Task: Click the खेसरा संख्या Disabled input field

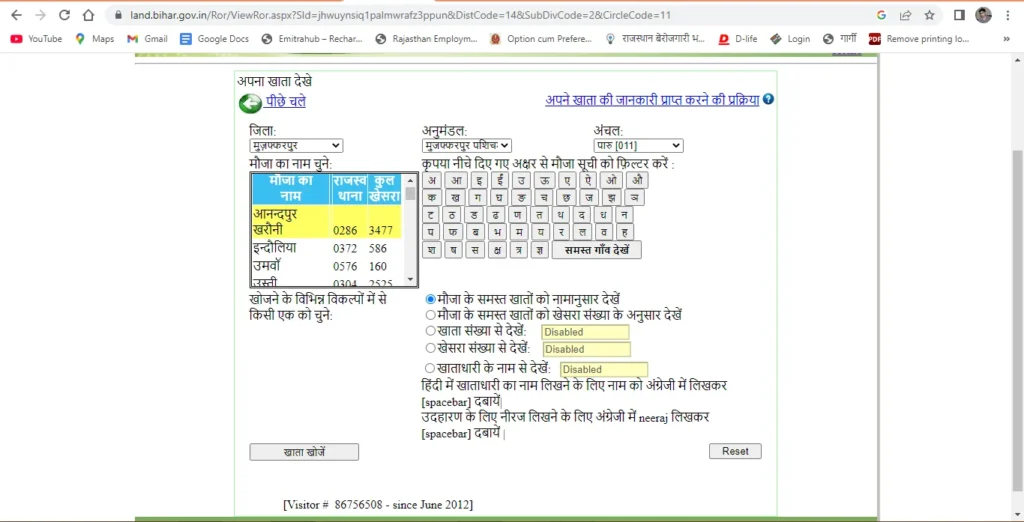Action: point(586,350)
